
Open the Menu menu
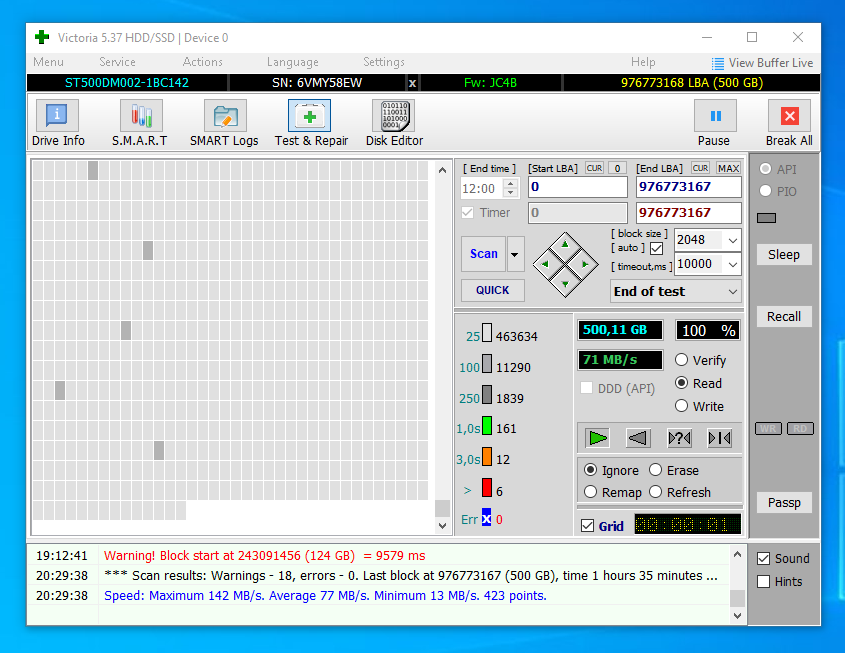point(48,62)
